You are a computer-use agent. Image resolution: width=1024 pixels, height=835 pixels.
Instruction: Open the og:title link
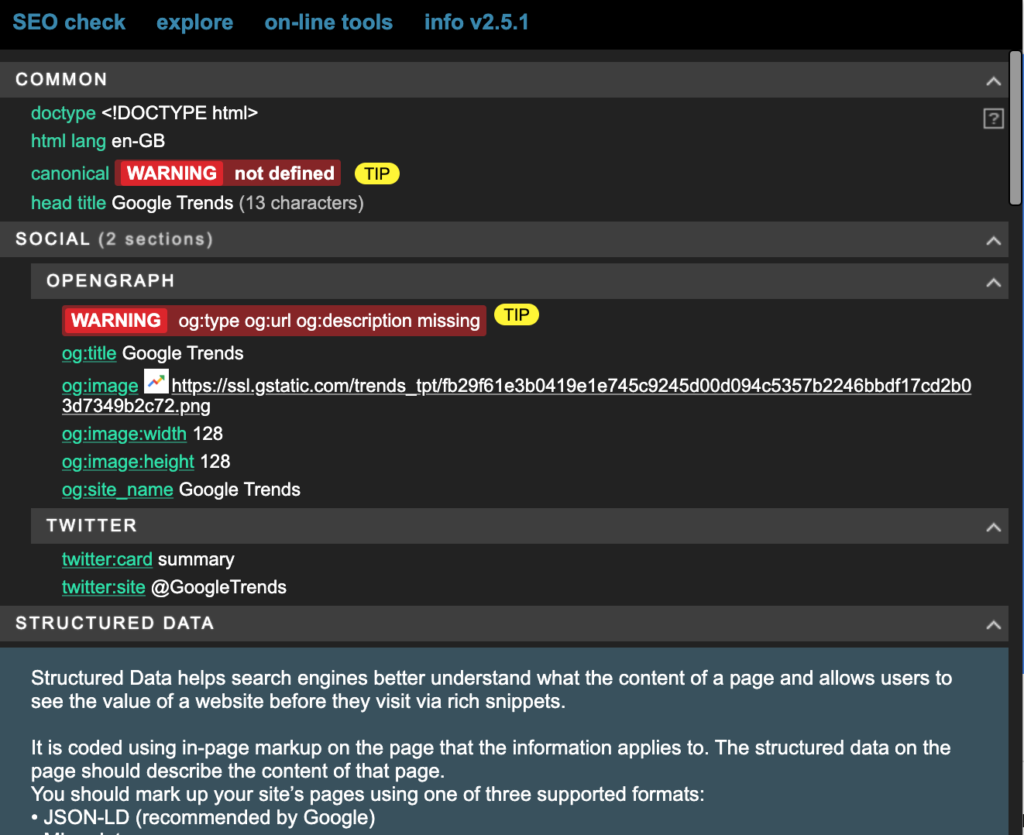(x=89, y=353)
